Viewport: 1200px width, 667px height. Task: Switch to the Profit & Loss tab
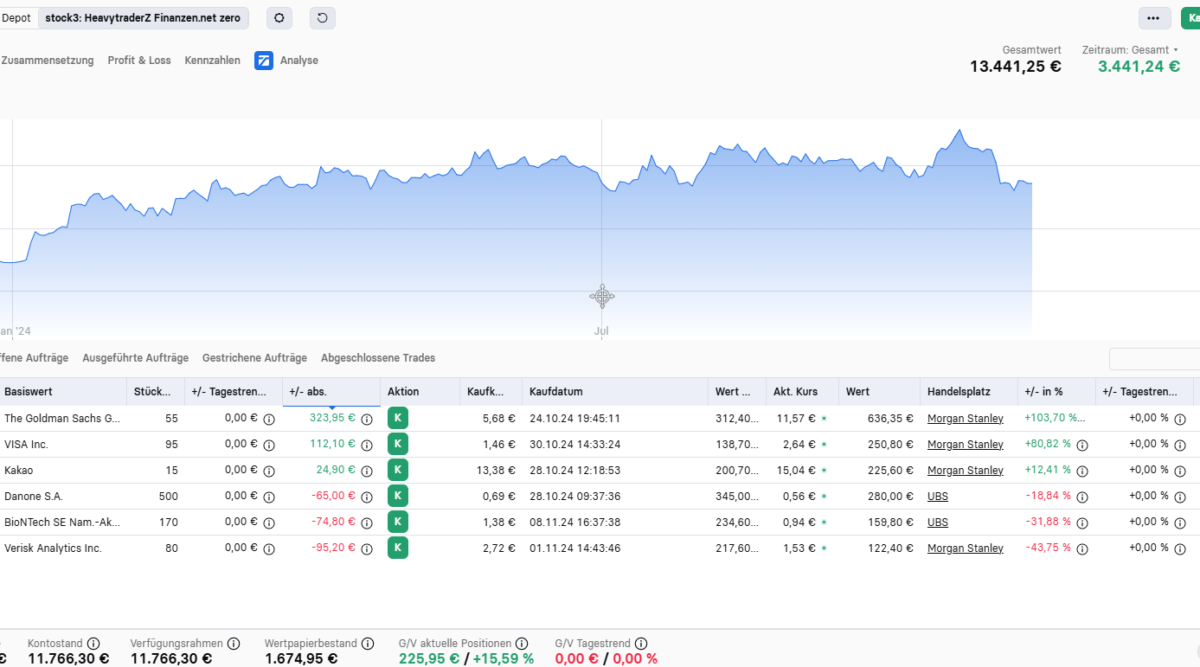click(139, 60)
